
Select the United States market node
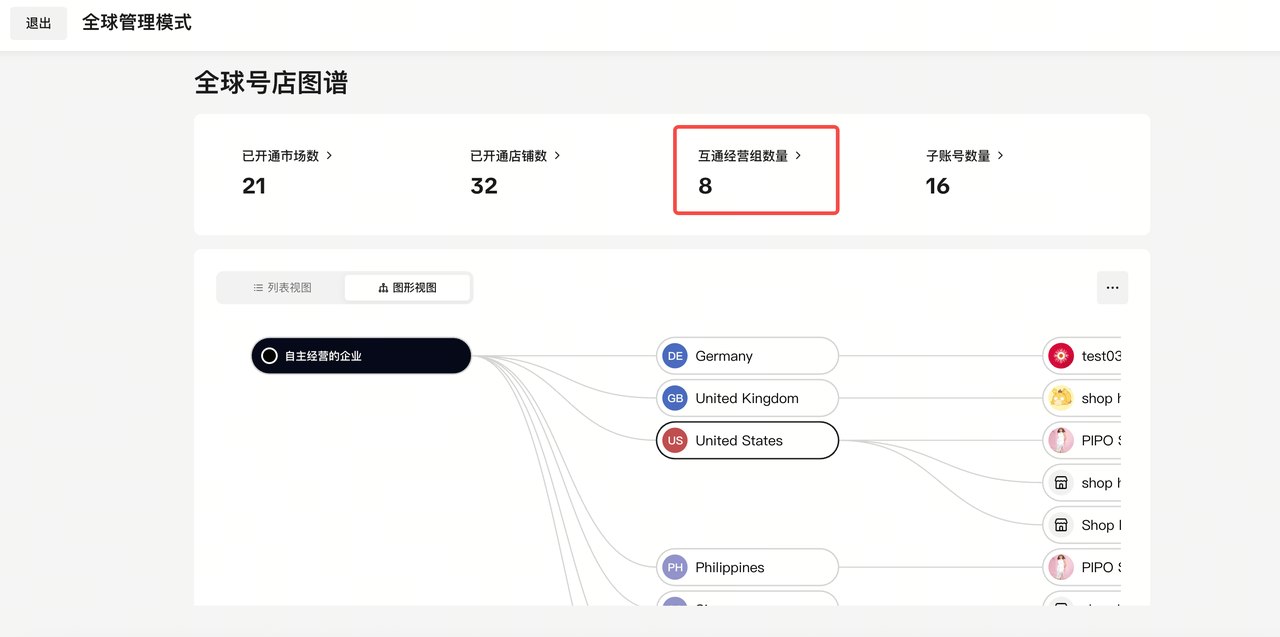point(747,441)
